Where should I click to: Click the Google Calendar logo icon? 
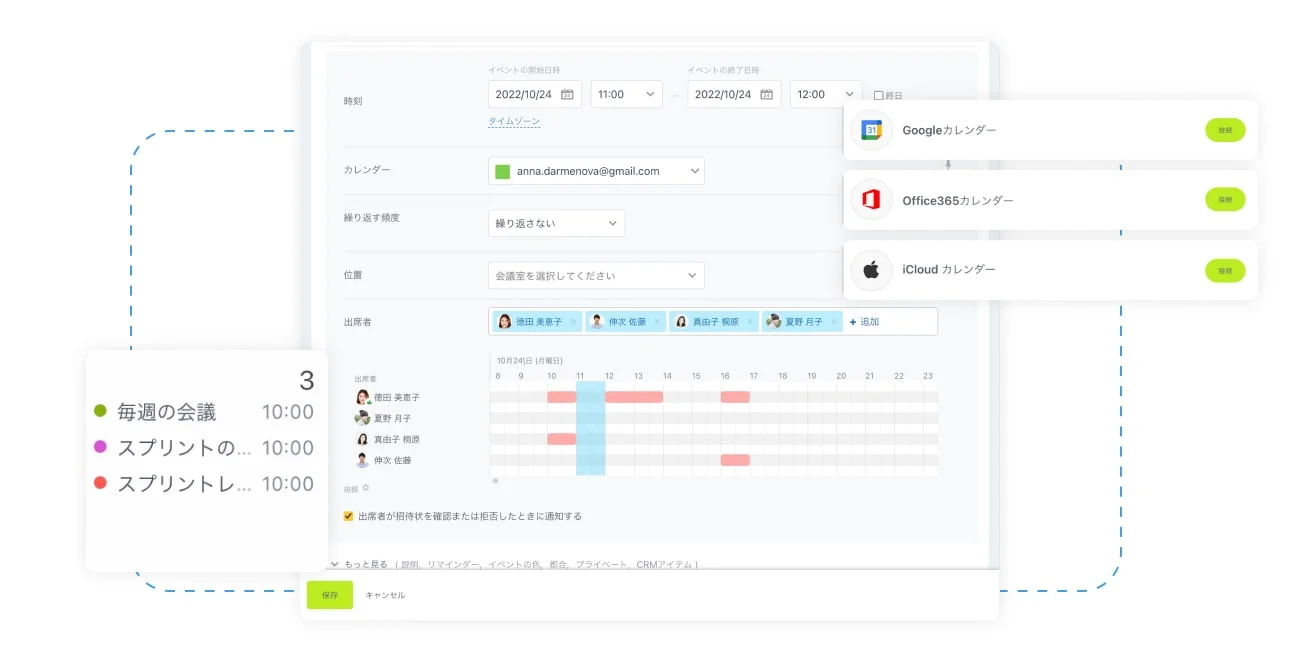tap(871, 130)
